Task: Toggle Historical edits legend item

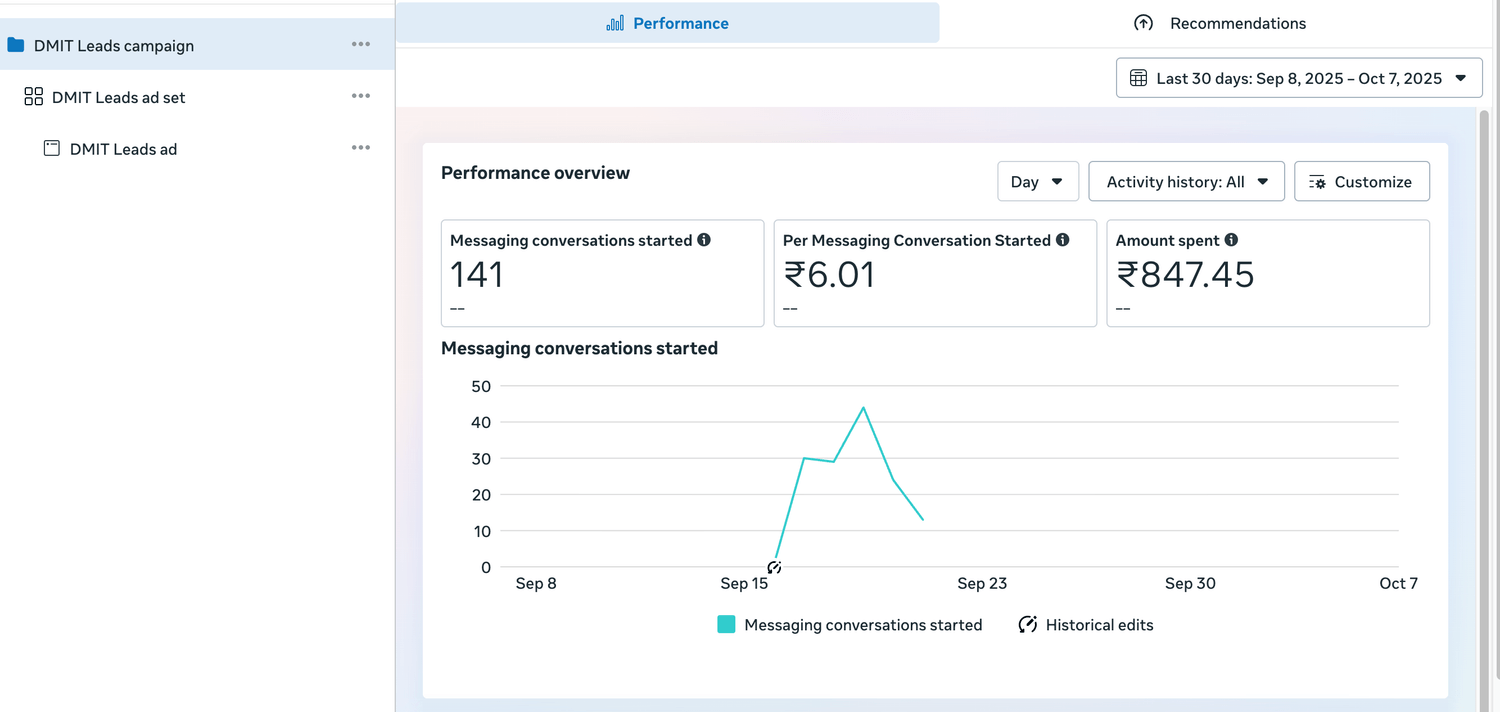Action: (1086, 625)
